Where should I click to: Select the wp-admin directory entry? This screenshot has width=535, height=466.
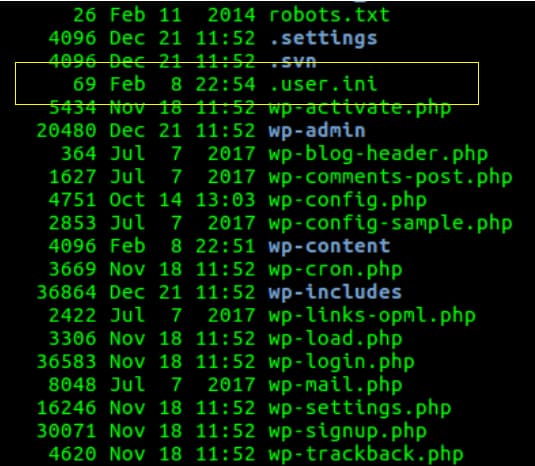click(x=317, y=131)
